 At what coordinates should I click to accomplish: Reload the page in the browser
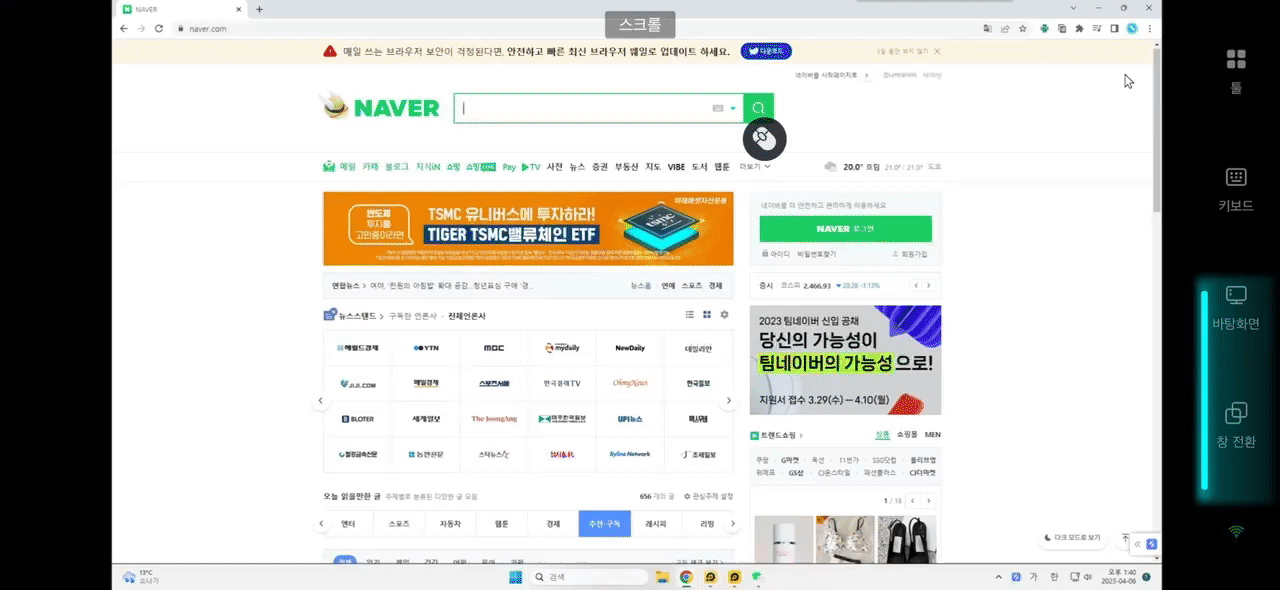click(x=160, y=29)
